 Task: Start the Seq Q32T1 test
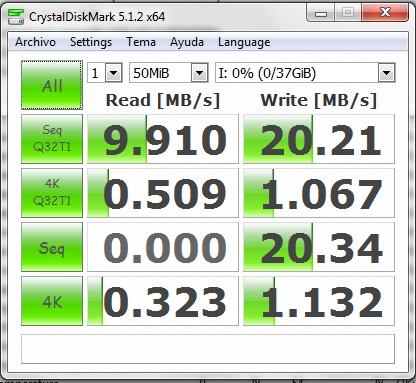[x=52, y=139]
